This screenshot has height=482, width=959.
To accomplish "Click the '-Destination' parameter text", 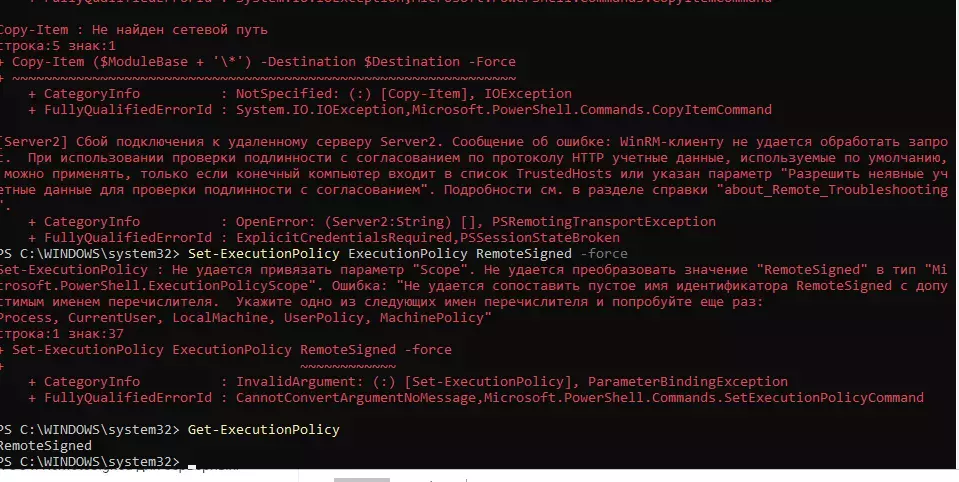I will pos(308,61).
